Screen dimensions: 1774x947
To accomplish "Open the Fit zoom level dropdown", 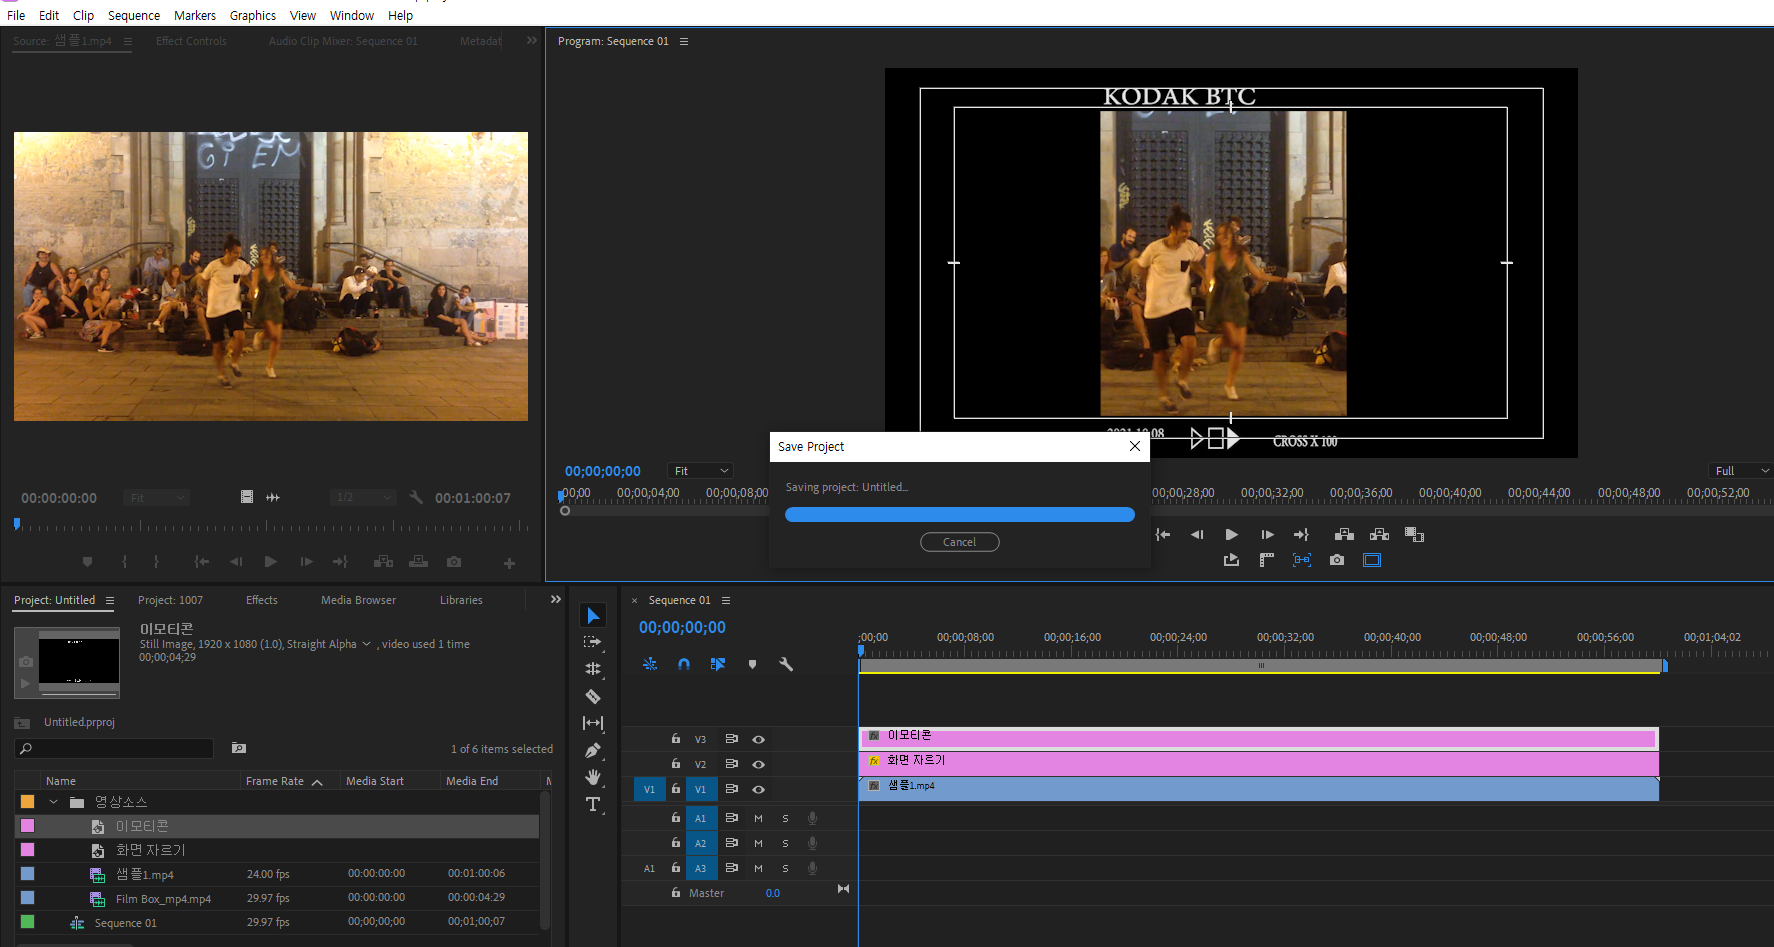I will point(701,471).
